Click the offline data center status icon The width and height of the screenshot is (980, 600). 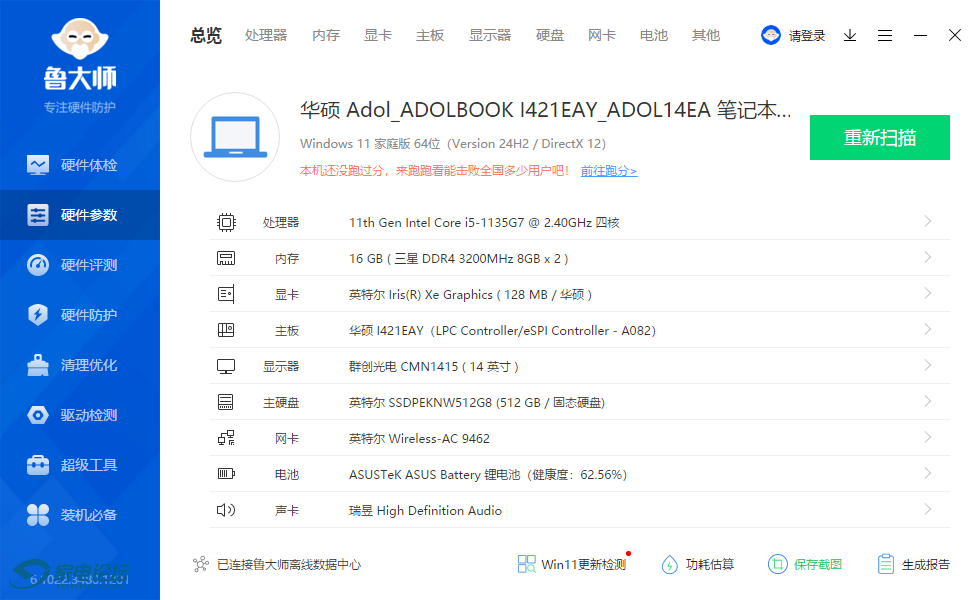(201, 564)
